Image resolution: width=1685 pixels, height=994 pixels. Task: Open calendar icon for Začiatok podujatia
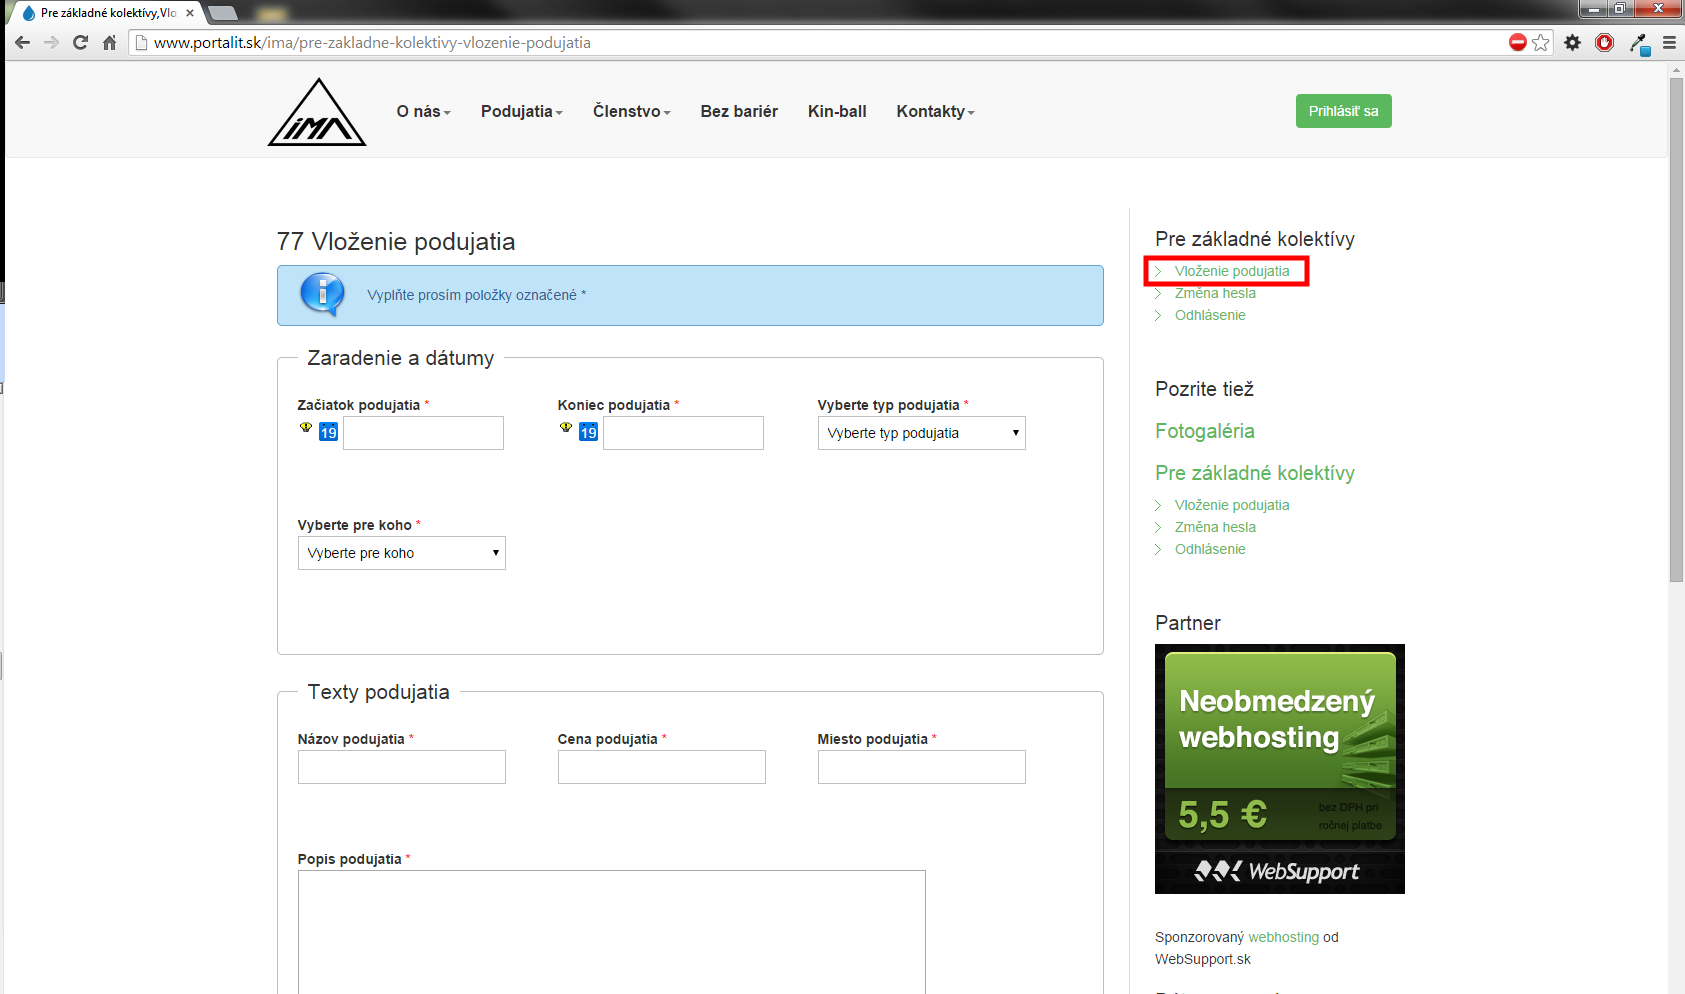[x=328, y=432]
